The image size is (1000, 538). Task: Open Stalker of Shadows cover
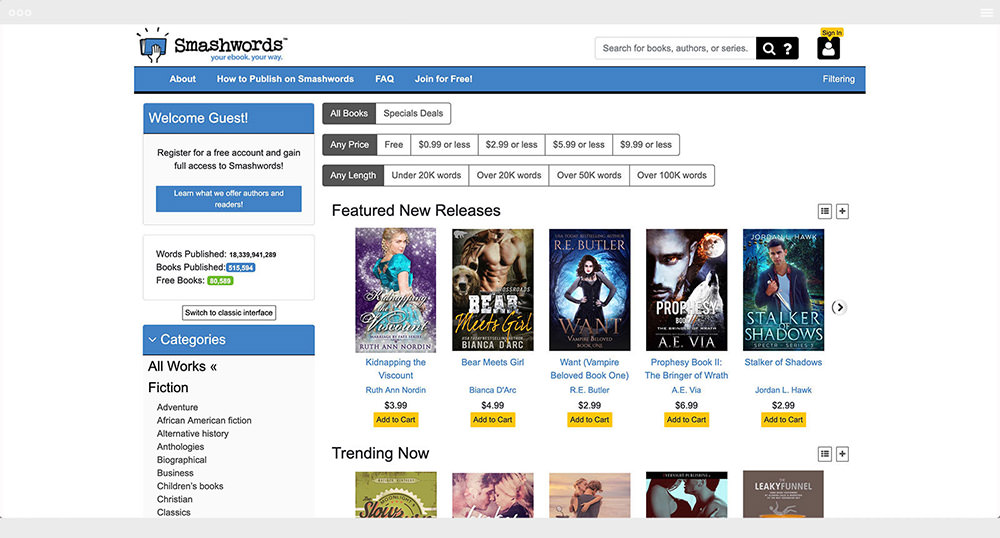pos(783,290)
